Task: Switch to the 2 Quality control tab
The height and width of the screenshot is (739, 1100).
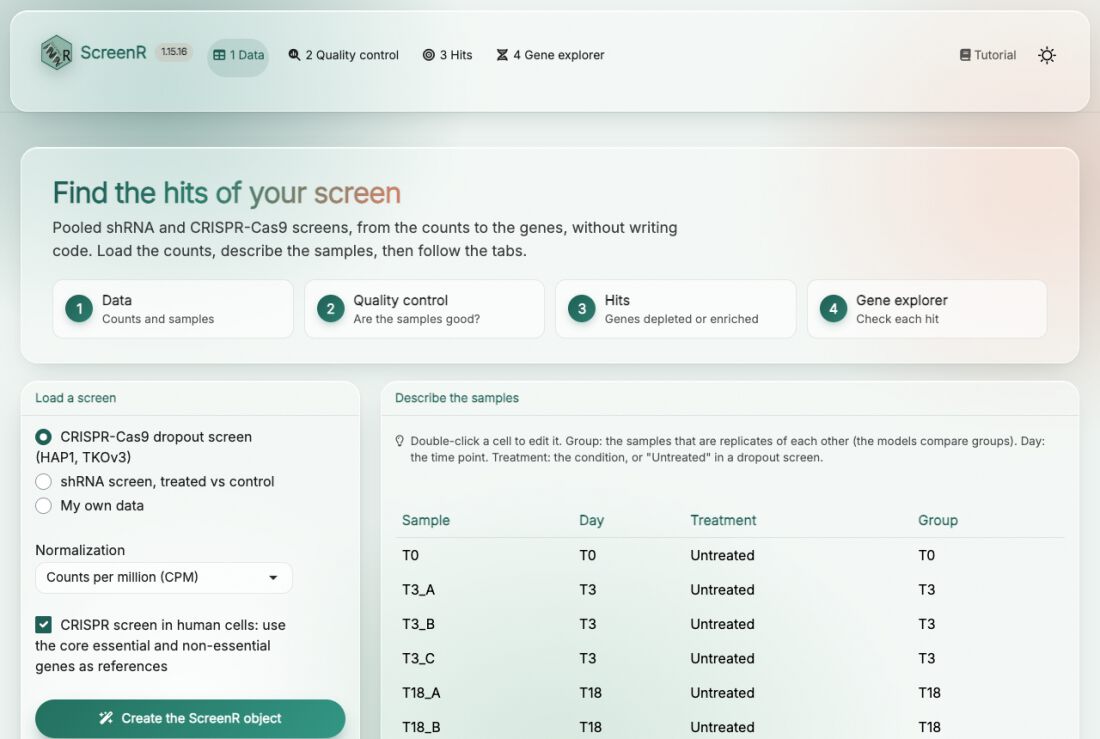Action: point(344,55)
